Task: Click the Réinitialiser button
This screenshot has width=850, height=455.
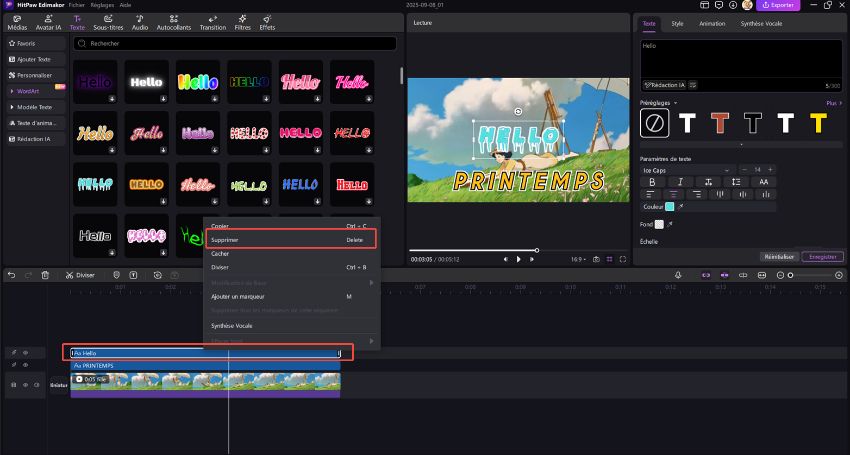Action: (x=779, y=257)
